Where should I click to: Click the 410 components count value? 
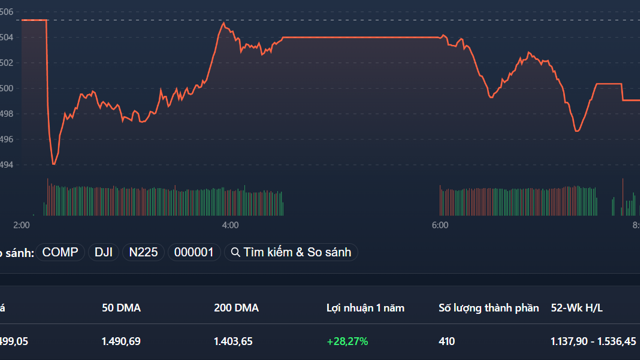coord(447,341)
